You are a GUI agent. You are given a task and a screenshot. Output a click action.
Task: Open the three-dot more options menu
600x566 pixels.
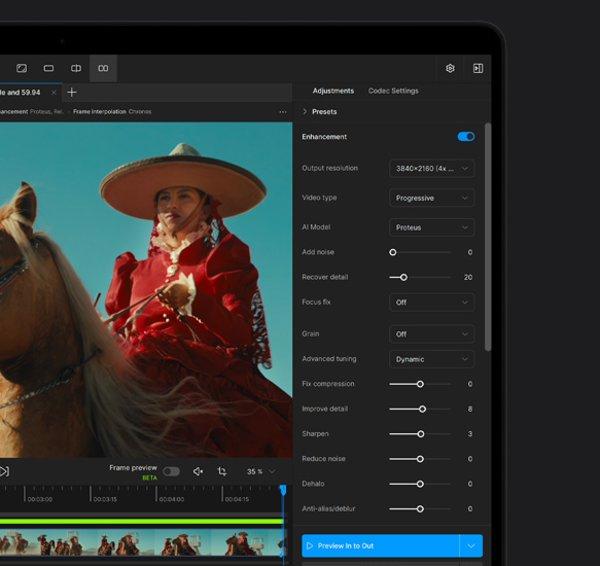[x=282, y=112]
